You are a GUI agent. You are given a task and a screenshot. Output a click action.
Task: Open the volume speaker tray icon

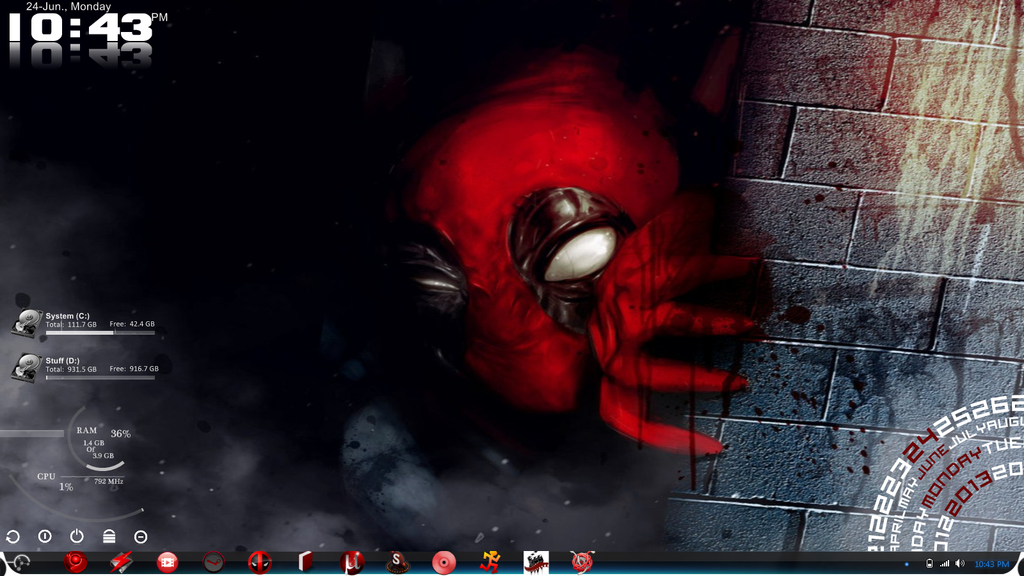pyautogui.click(x=959, y=563)
